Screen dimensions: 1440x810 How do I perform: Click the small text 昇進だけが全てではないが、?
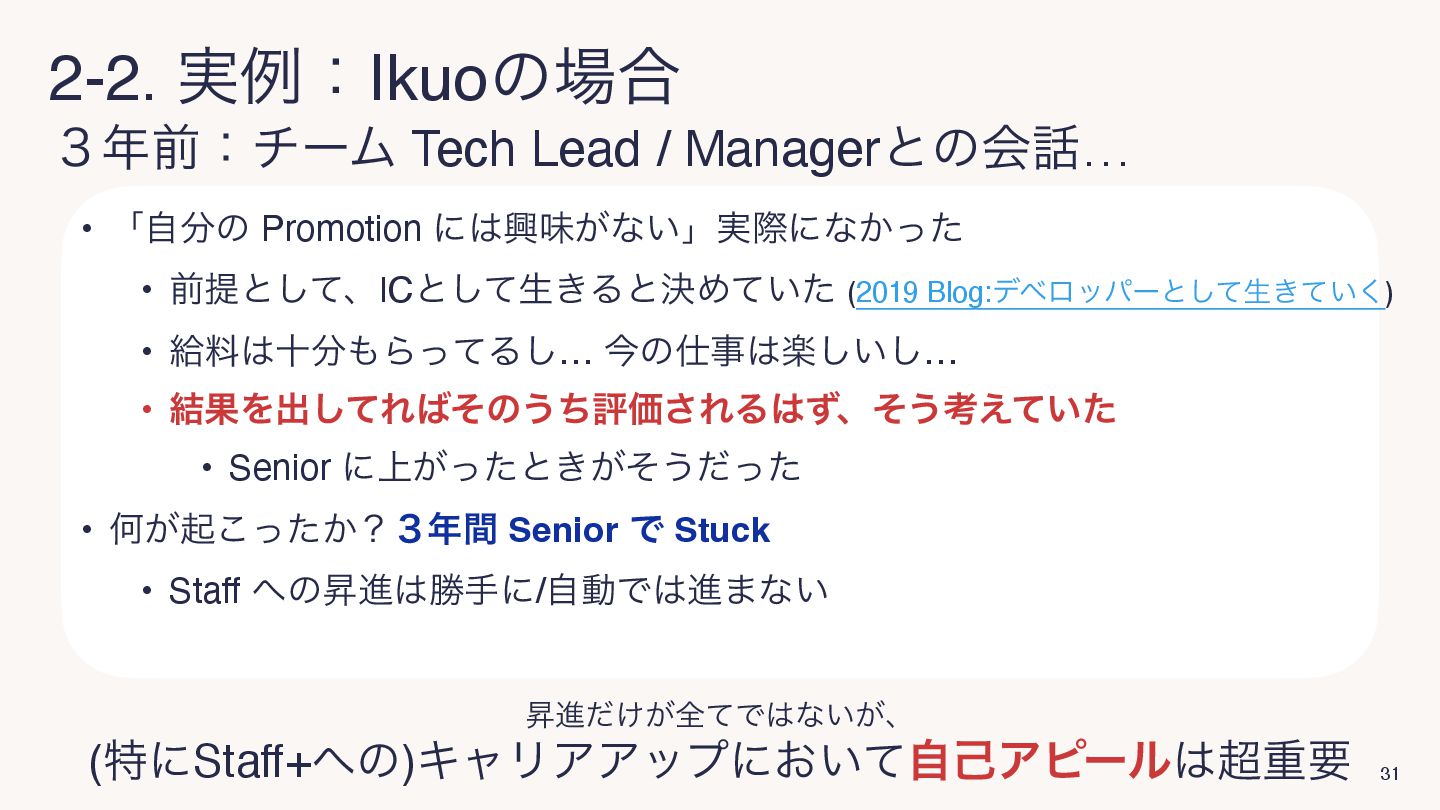click(x=718, y=714)
